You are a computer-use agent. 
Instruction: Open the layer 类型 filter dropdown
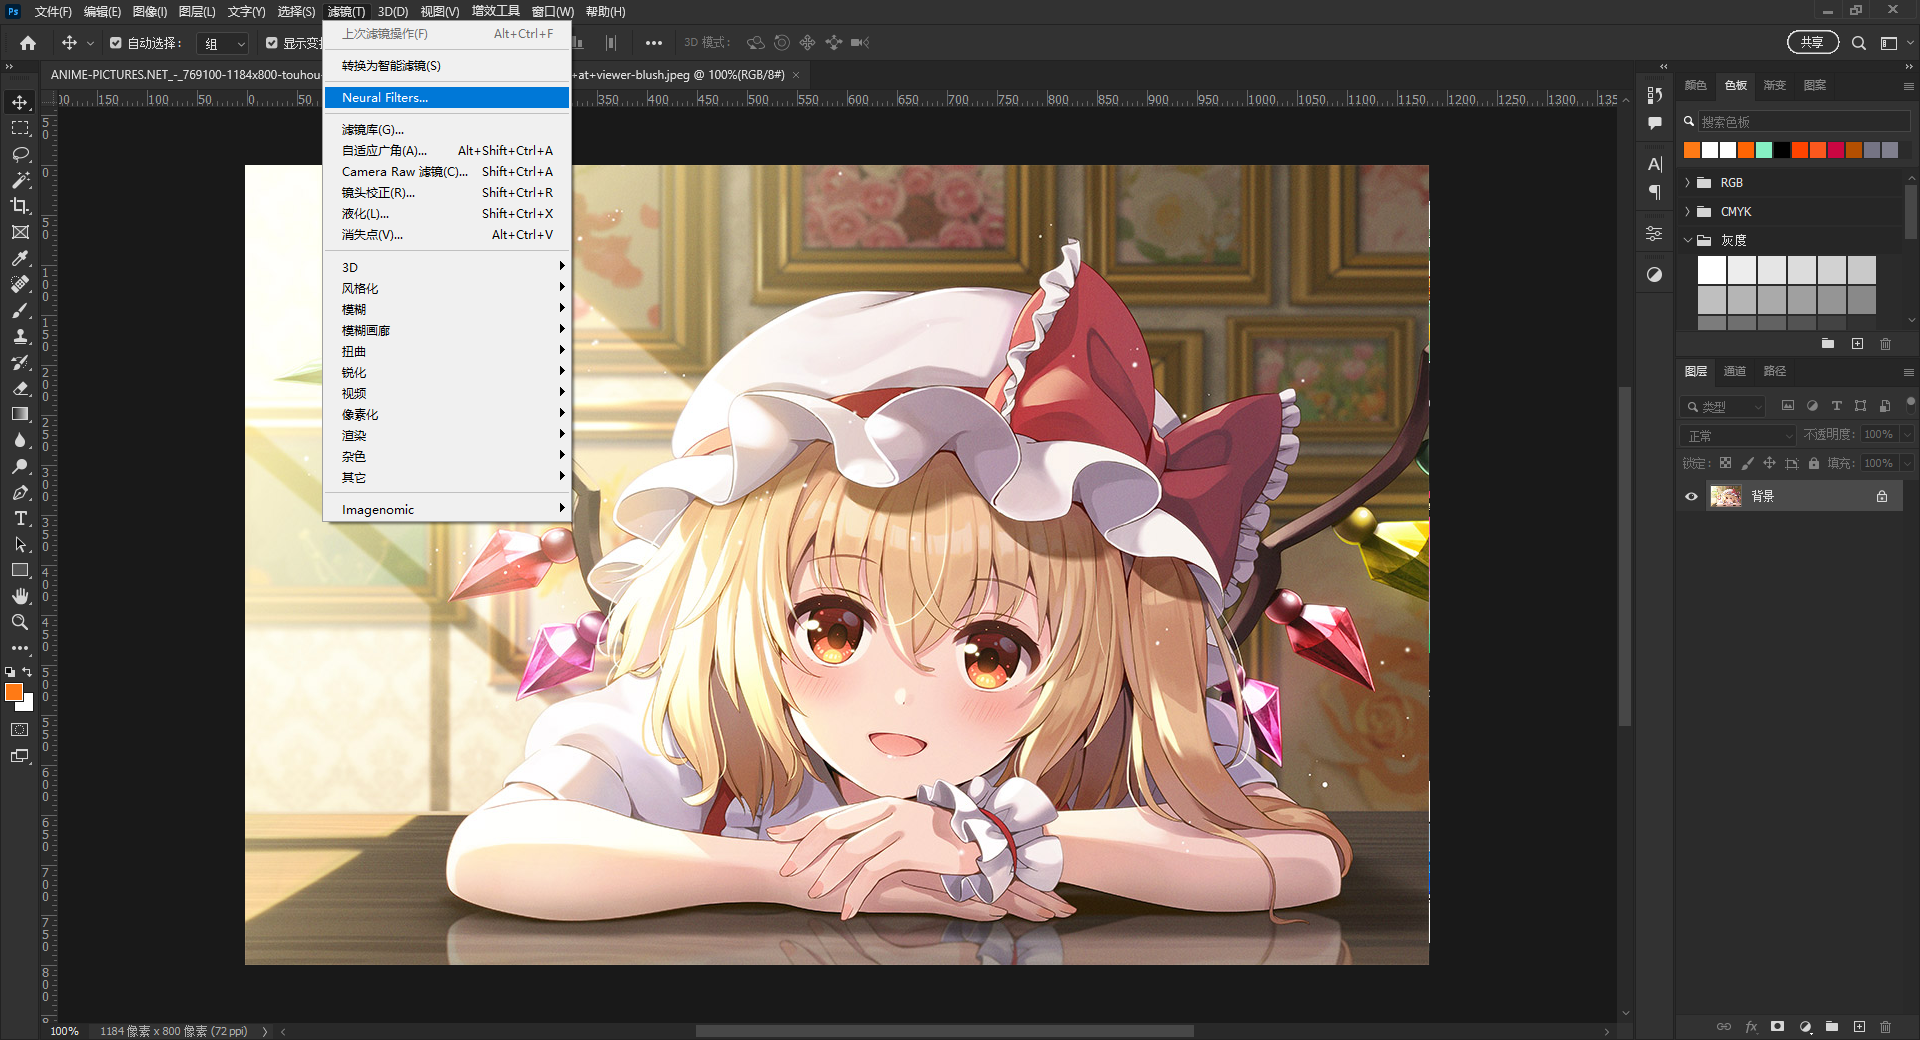tap(1722, 407)
